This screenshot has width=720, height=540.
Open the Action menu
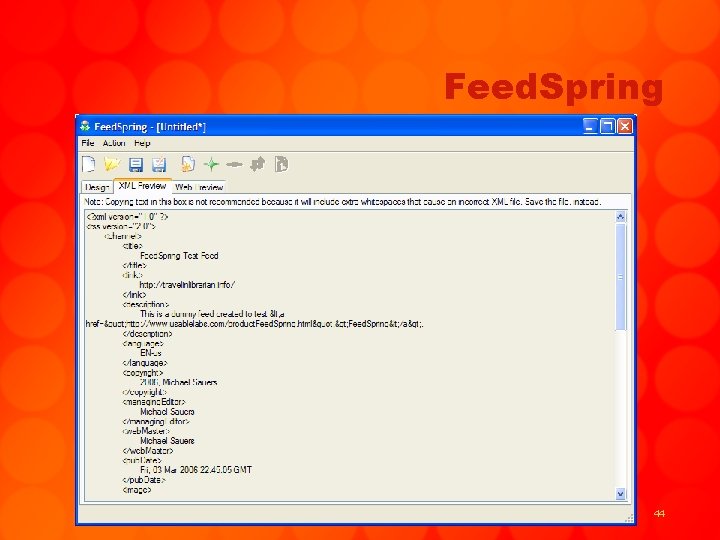tap(114, 143)
